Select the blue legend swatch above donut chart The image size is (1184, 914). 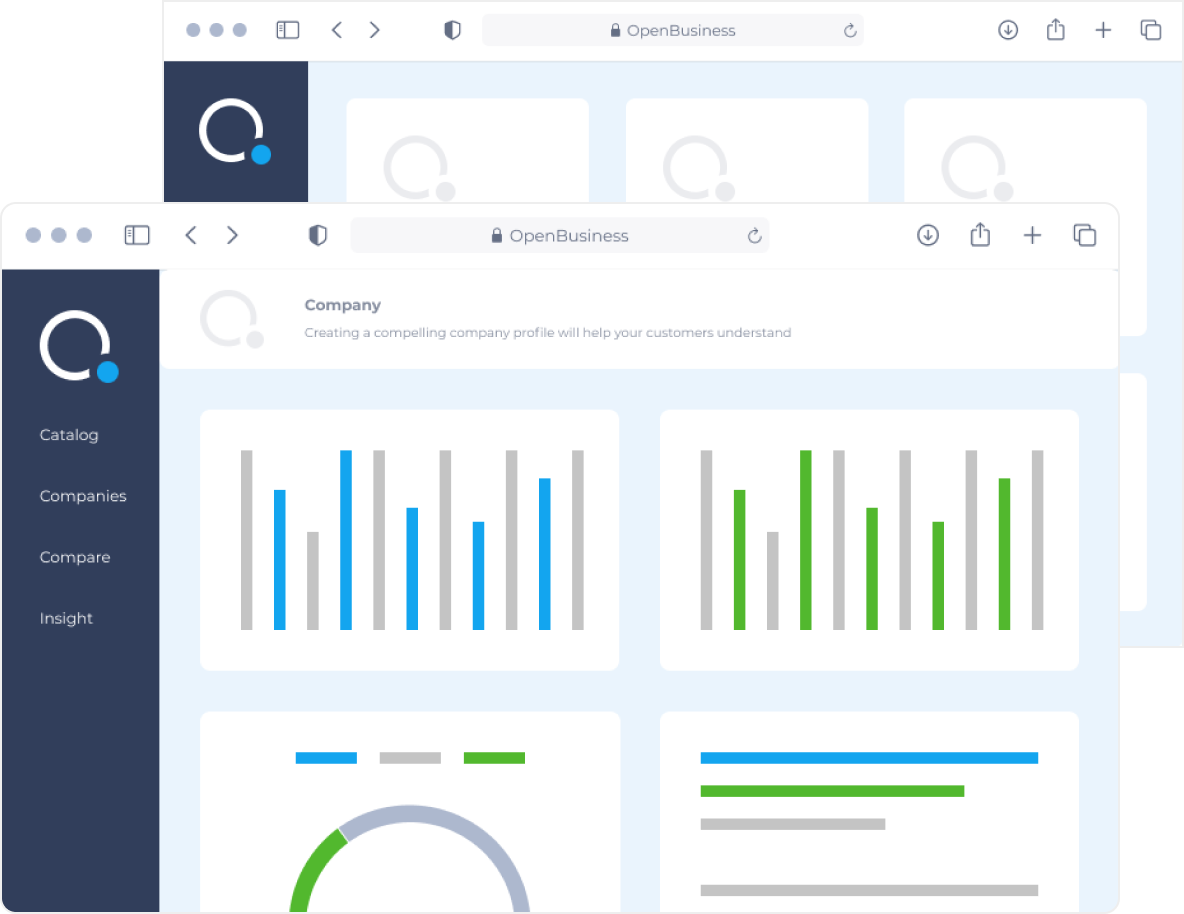(326, 758)
